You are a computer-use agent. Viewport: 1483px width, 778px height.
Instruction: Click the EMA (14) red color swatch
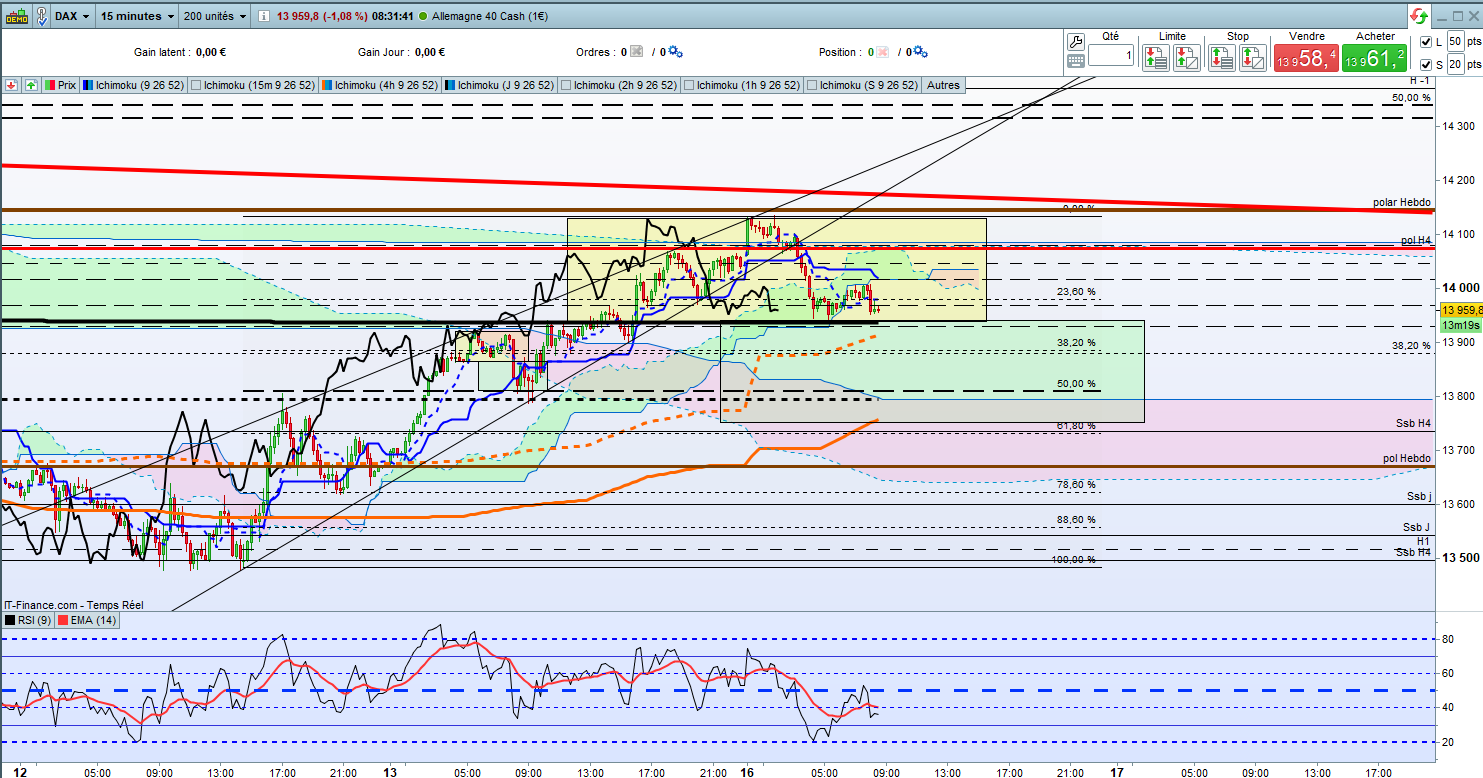(x=62, y=621)
